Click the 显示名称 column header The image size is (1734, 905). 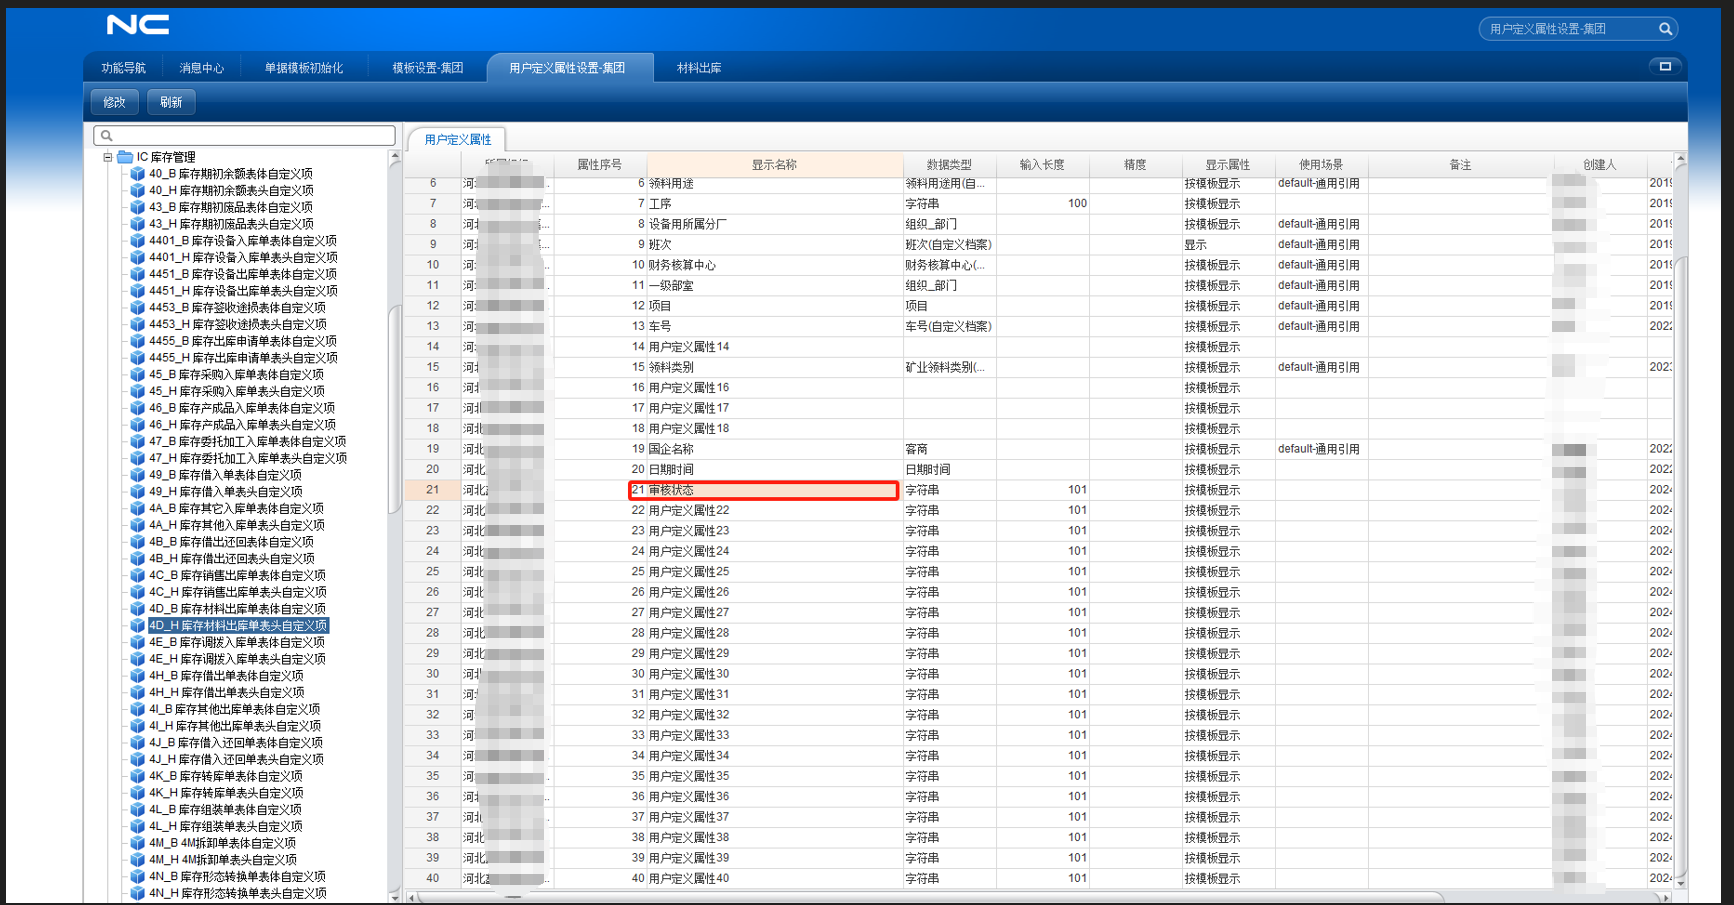click(775, 165)
